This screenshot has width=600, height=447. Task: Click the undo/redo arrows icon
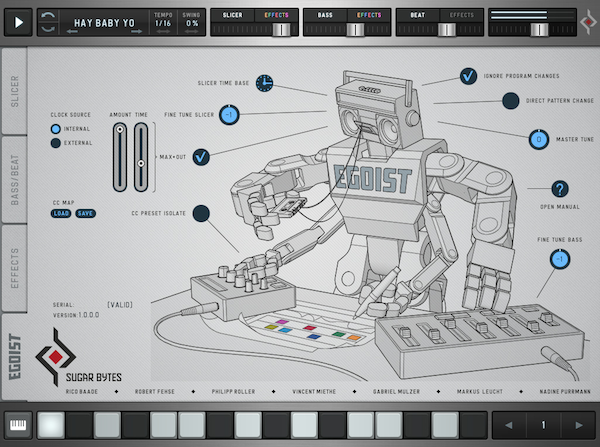(48, 23)
